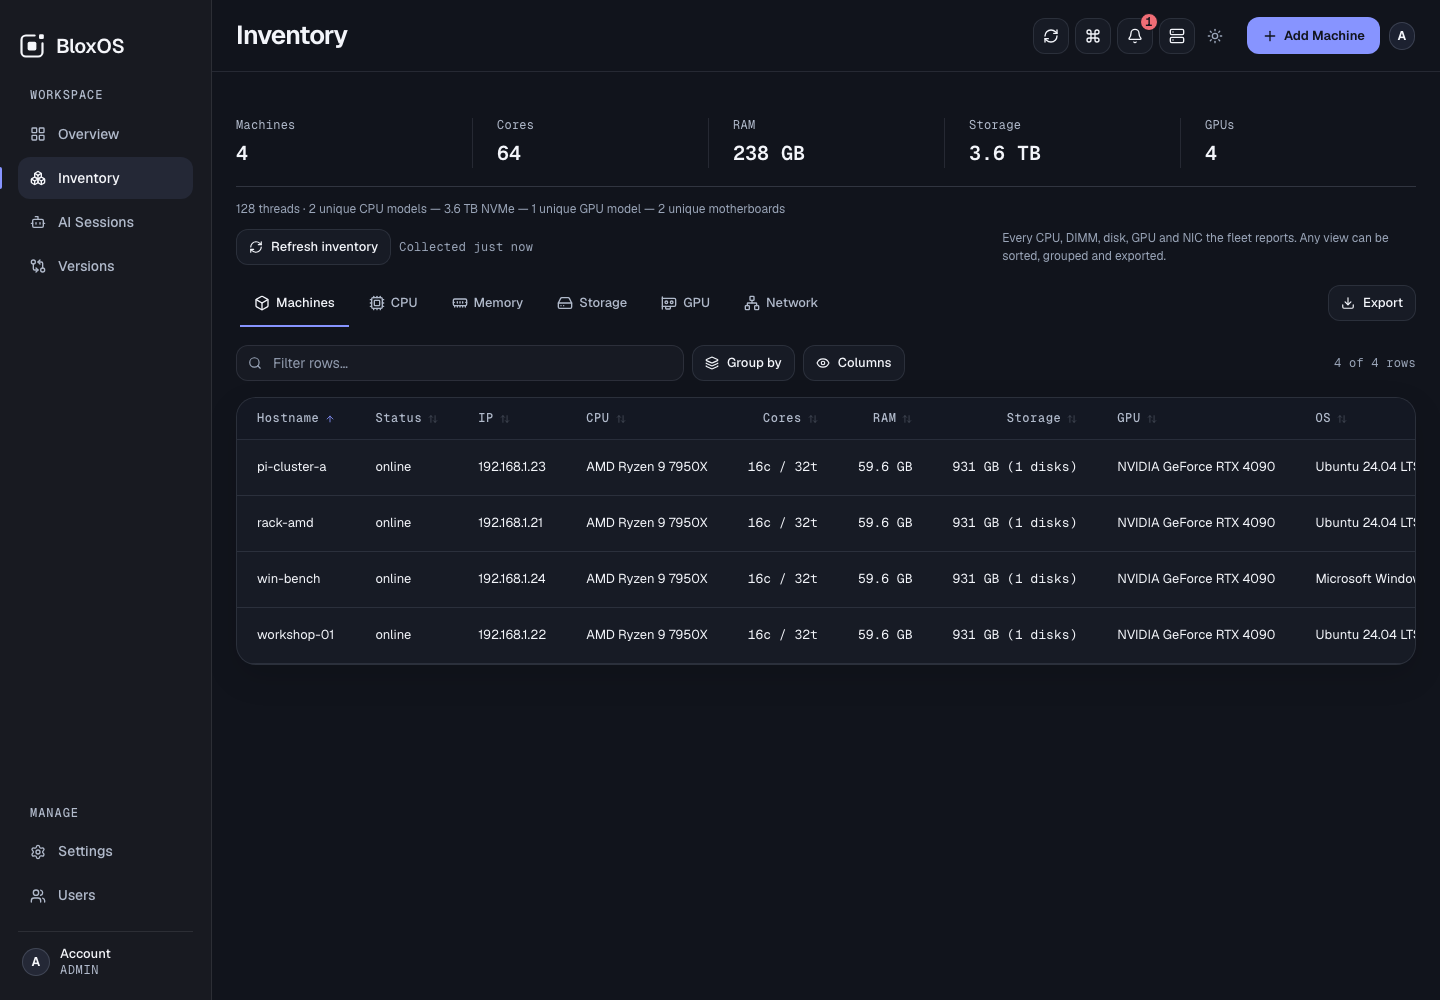Select the Machines tab
This screenshot has height=1000, width=1440.
(294, 303)
